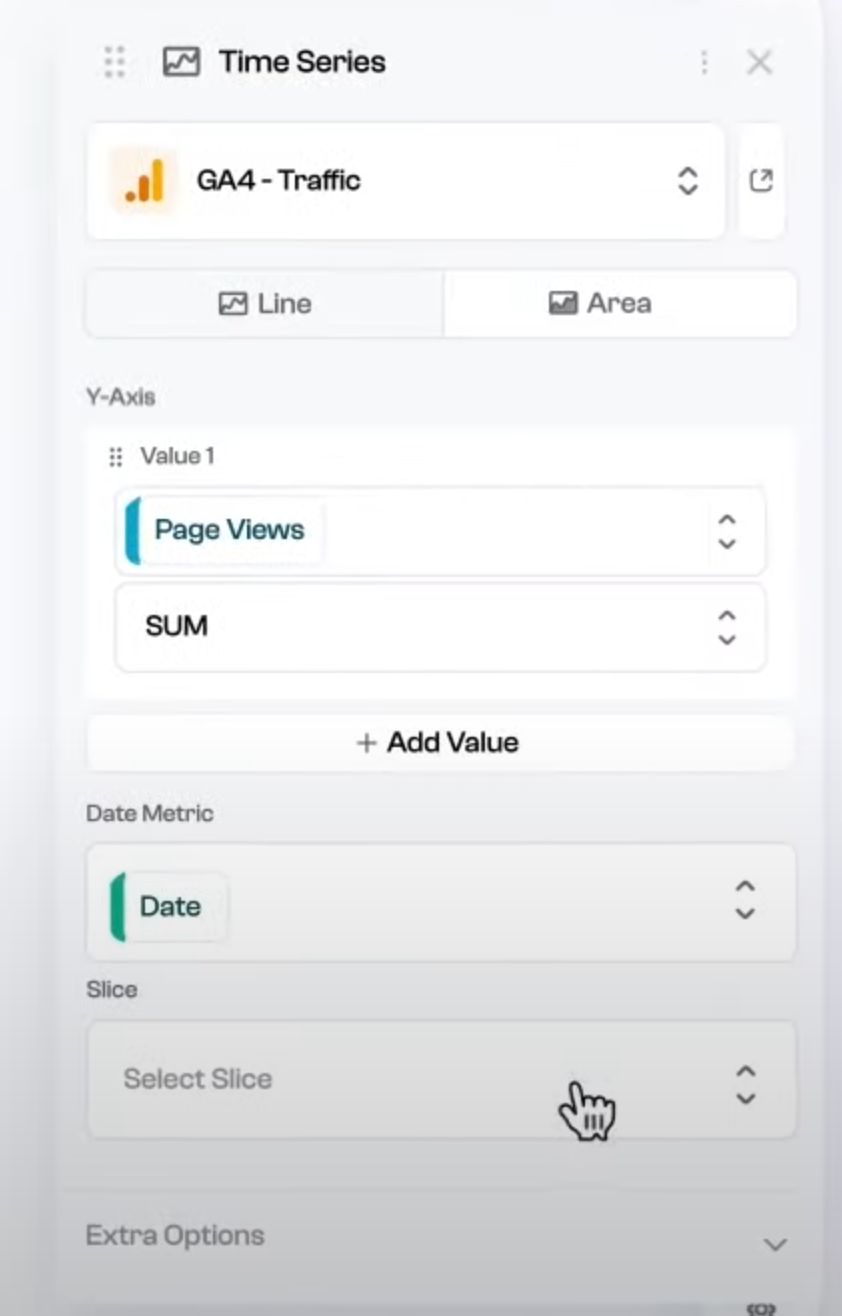Click the link icon at panel bottom

(x=761, y=1307)
